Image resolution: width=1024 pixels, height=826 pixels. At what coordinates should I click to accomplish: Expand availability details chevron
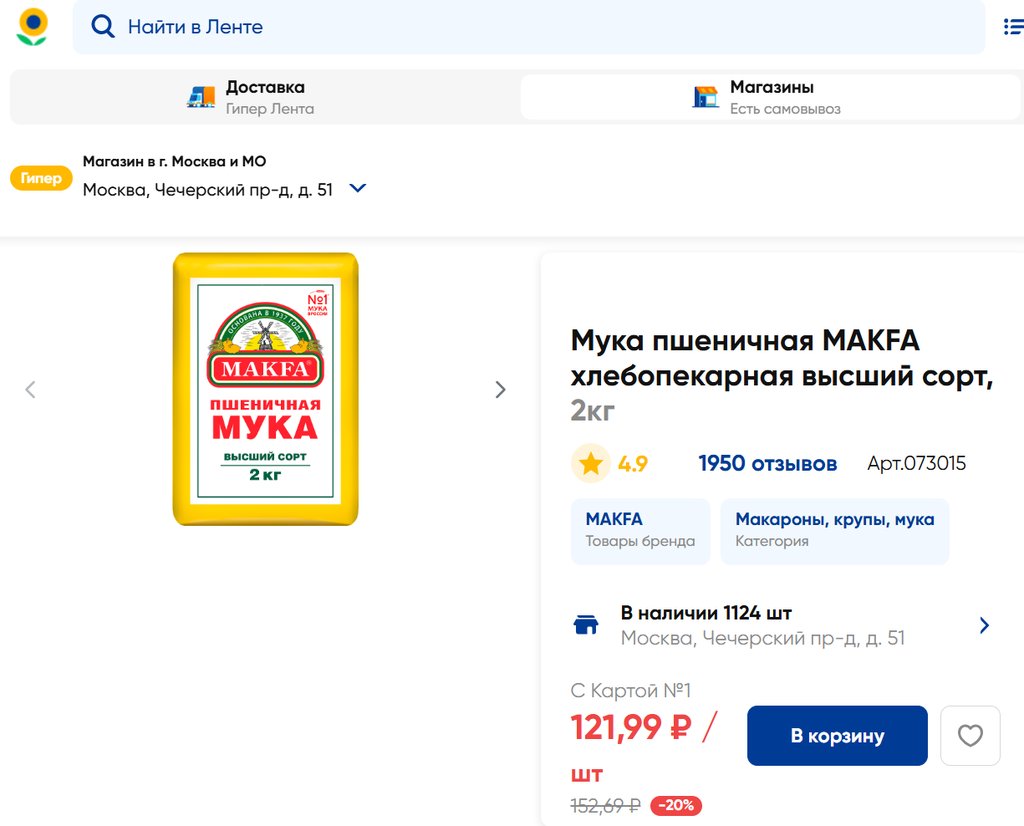(x=984, y=625)
